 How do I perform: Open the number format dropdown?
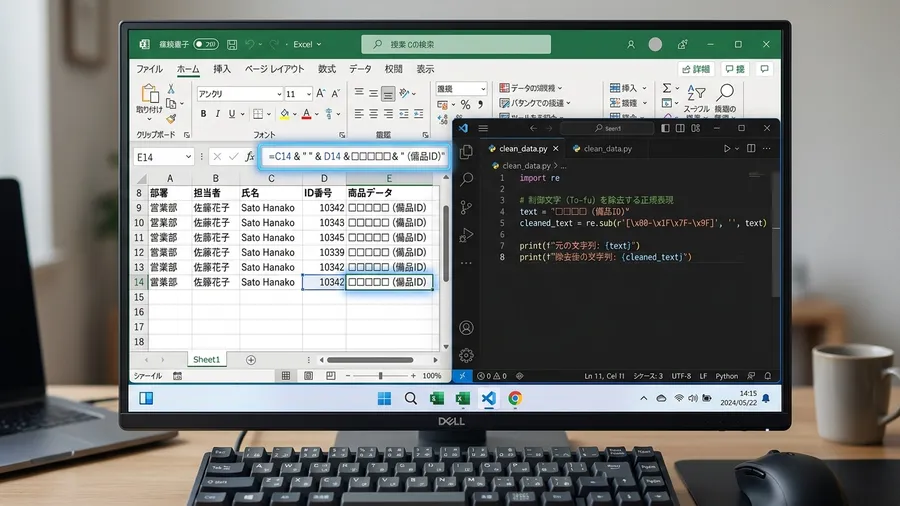(x=483, y=88)
